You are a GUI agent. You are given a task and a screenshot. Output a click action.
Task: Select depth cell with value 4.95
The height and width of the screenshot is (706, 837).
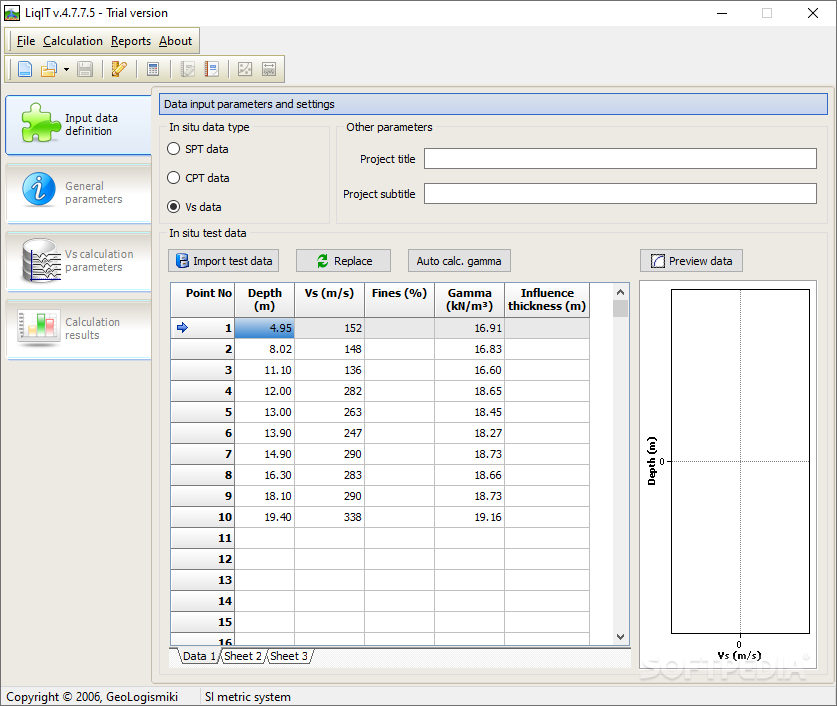265,328
